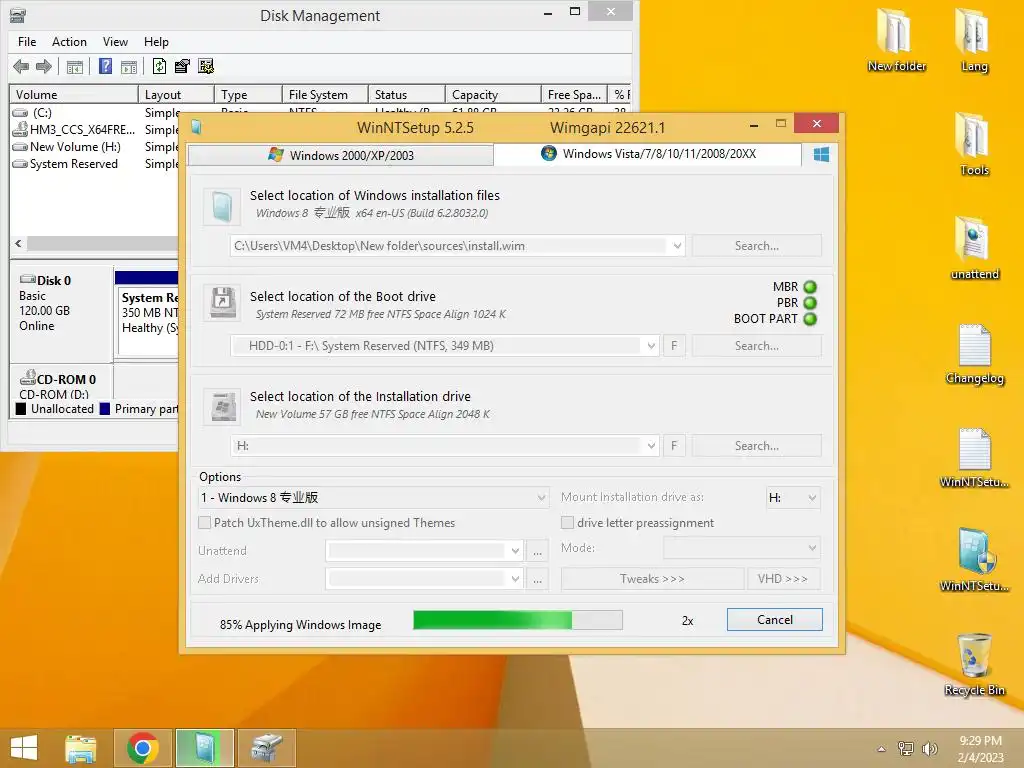Click the PBR green status indicator
The height and width of the screenshot is (768, 1024).
click(x=810, y=303)
